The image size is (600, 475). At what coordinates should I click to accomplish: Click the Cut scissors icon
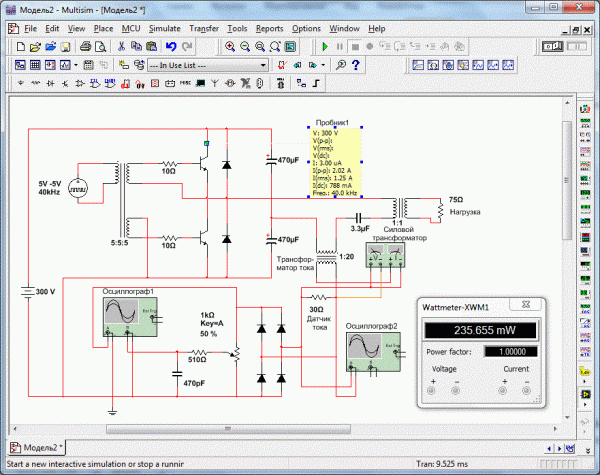121,47
